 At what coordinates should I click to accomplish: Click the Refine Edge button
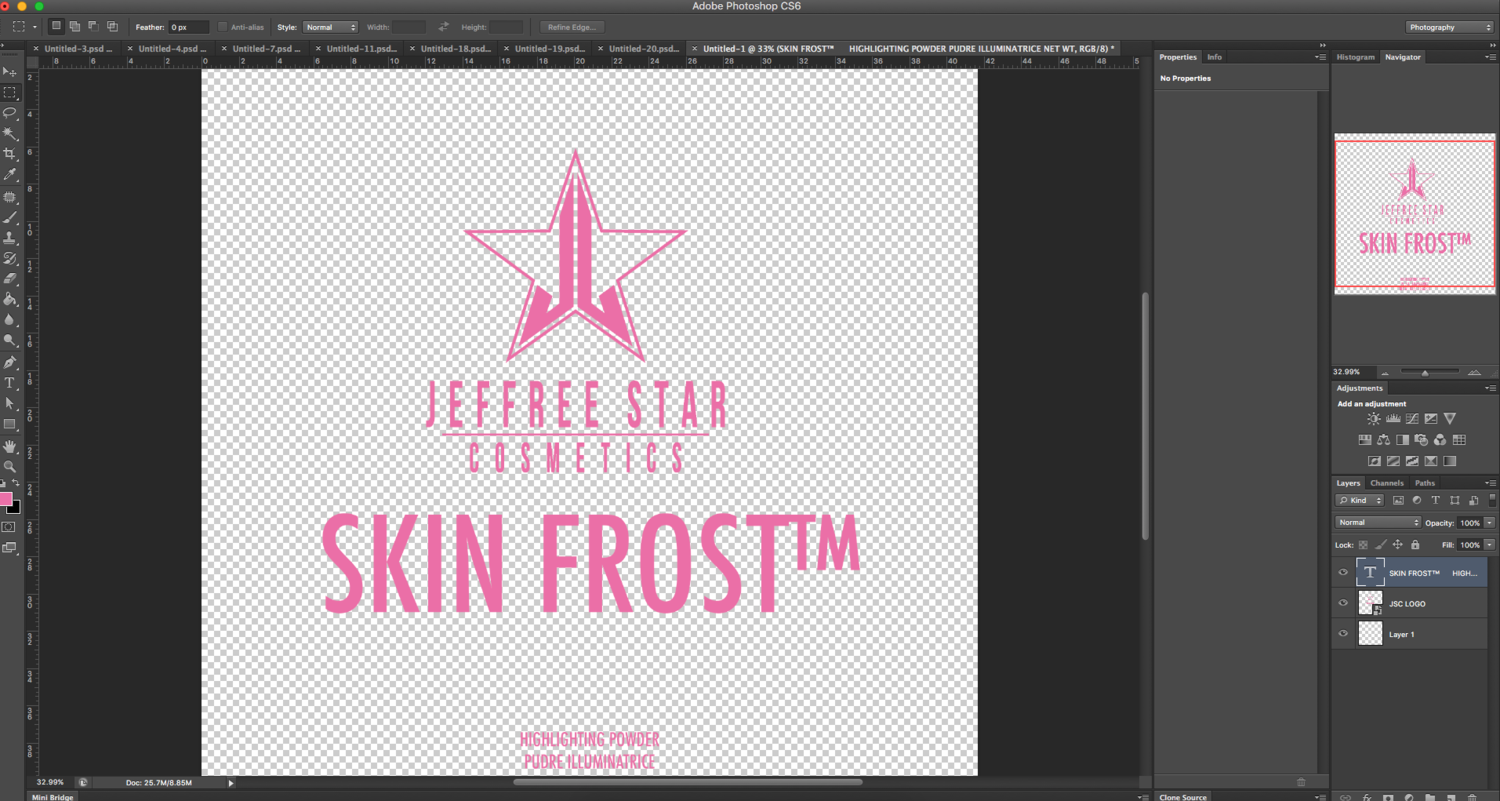click(x=572, y=27)
